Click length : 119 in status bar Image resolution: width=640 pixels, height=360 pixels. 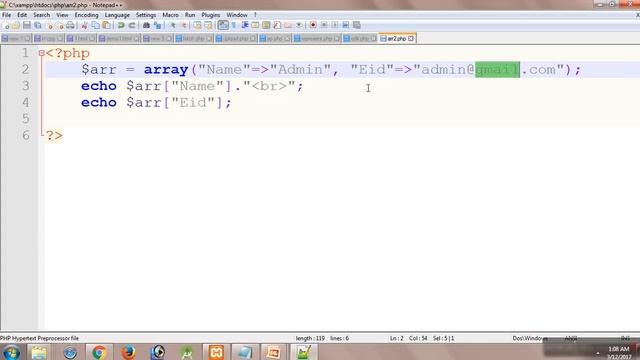310,338
